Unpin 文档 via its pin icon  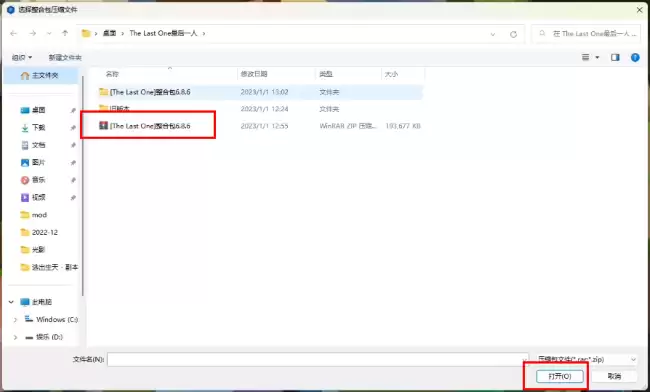(73, 145)
